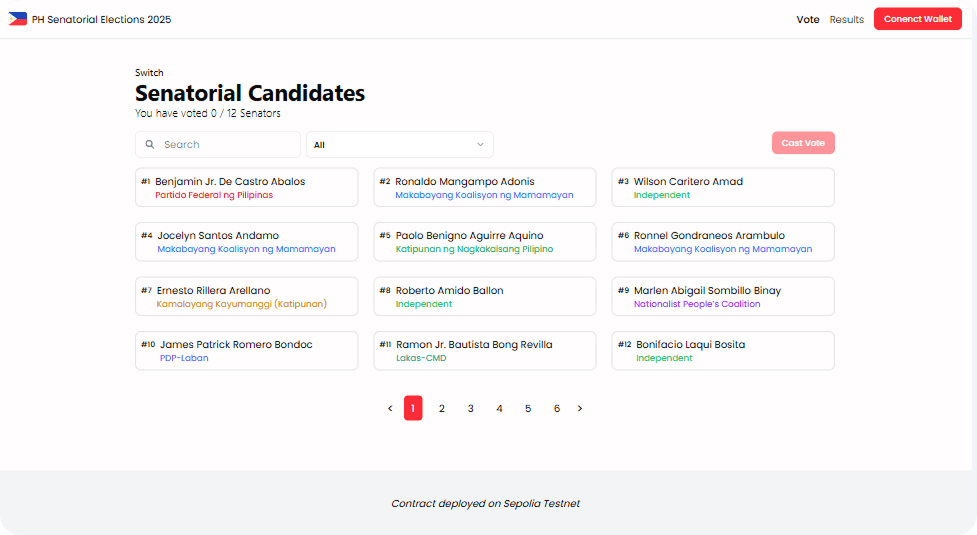Click the dropdown chevron in the filter box
This screenshot has height=535, width=977.
[481, 145]
